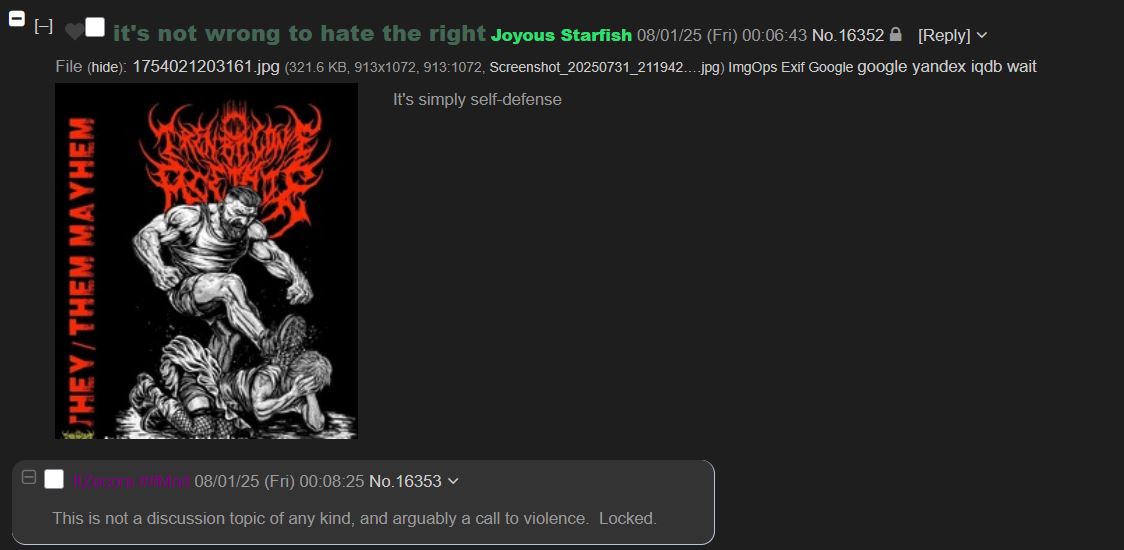Tick the checkbox for post No.16352

point(95,27)
